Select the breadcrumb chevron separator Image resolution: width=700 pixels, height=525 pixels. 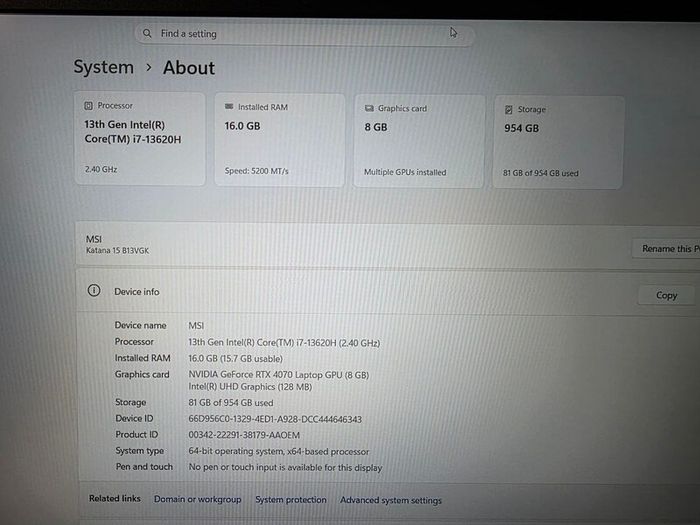click(x=149, y=67)
